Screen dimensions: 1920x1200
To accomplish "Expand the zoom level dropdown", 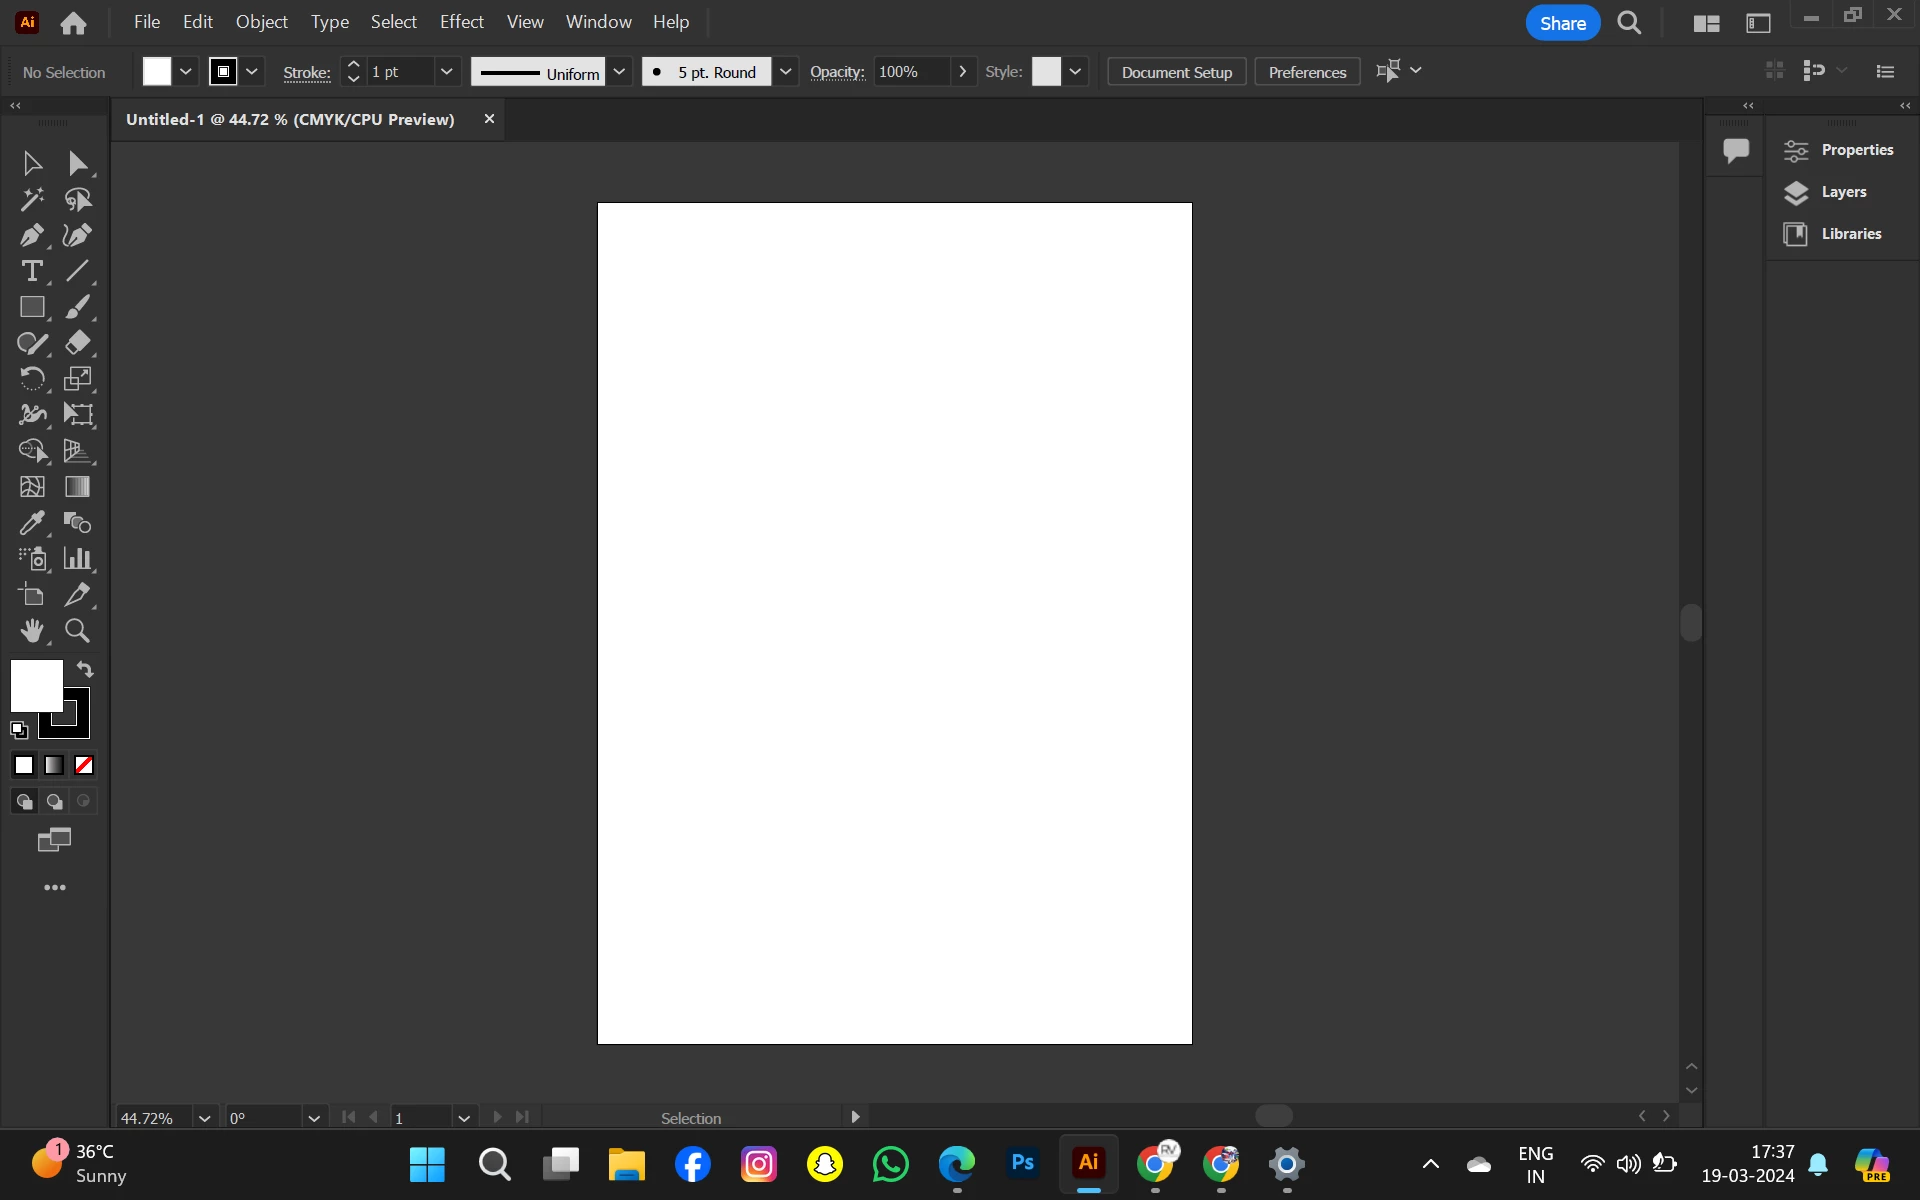I will coord(204,1118).
